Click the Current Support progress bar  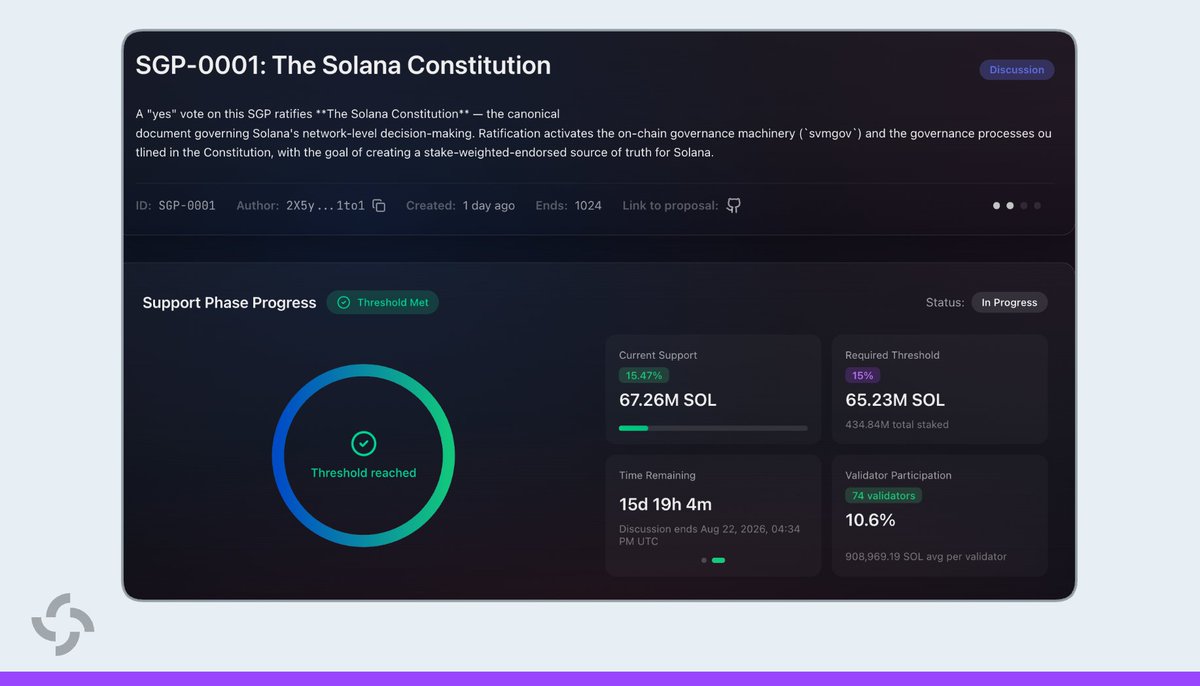click(x=713, y=428)
